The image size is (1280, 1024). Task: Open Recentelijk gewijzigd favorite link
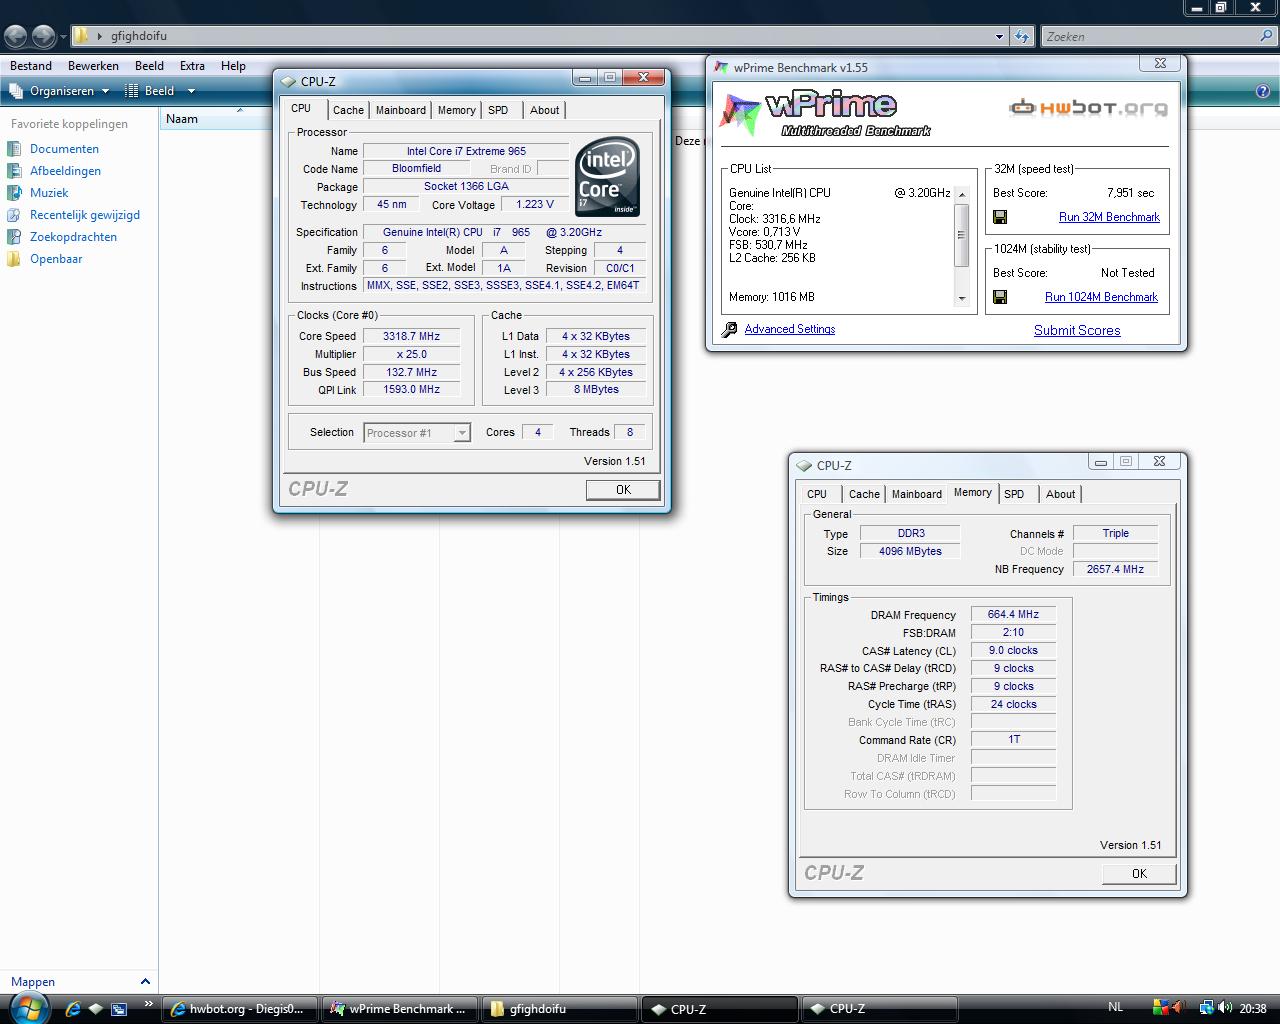pos(85,215)
